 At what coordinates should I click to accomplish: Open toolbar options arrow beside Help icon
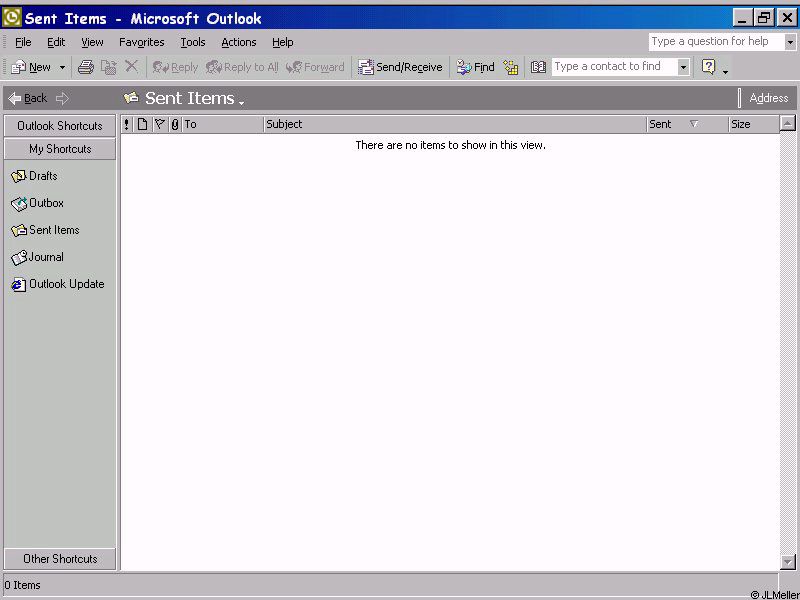pos(726,71)
